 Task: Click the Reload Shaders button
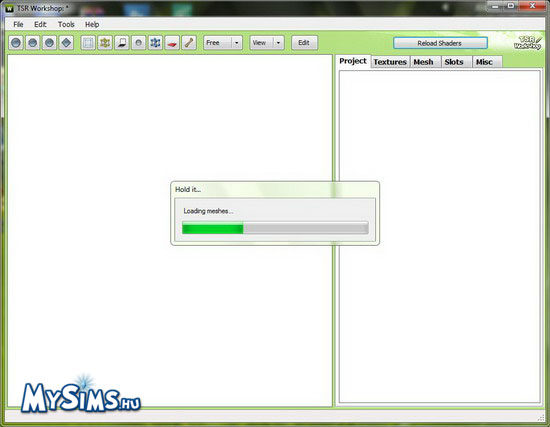coord(440,43)
